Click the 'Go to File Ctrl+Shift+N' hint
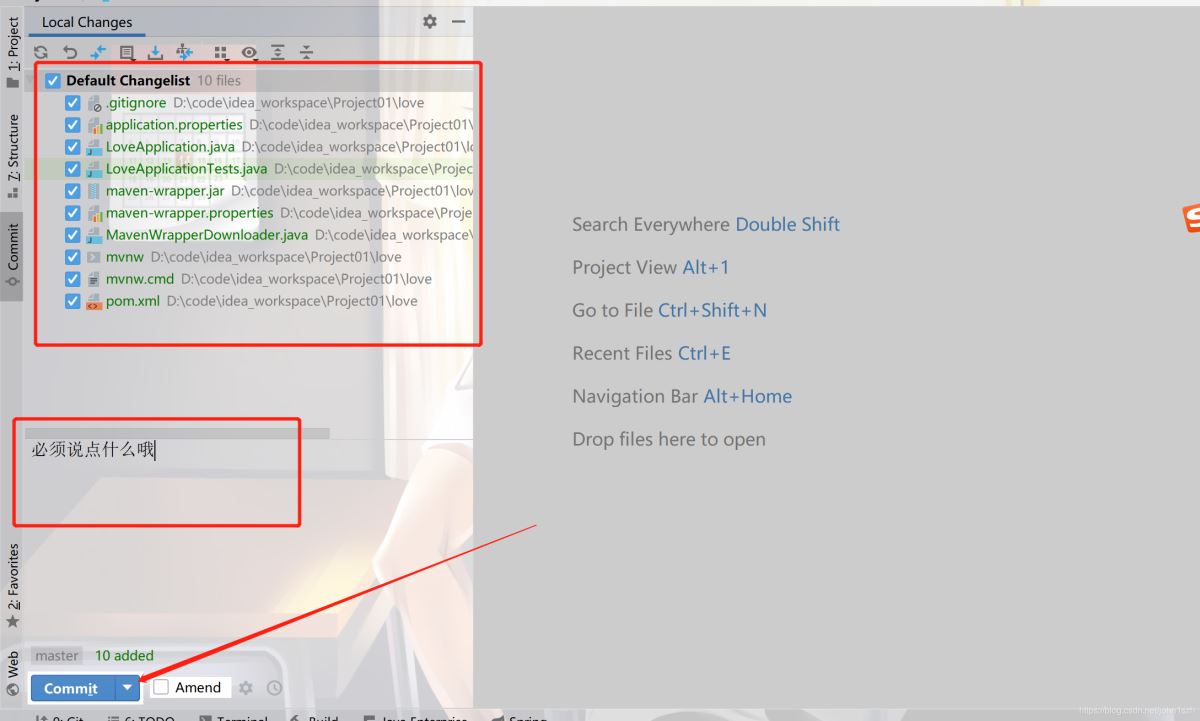Screen dimensions: 1200x721 click(x=670, y=311)
